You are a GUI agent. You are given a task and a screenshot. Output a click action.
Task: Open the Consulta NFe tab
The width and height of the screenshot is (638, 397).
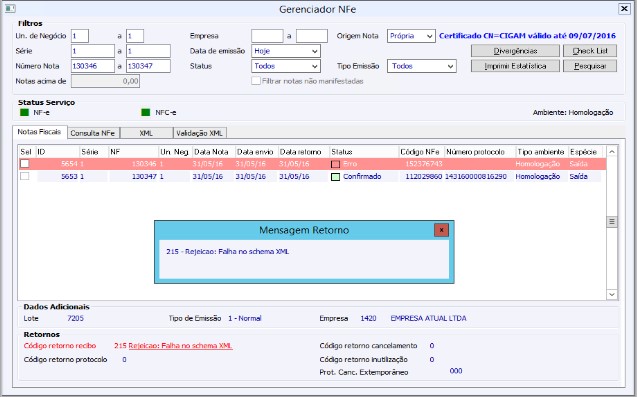tap(93, 133)
